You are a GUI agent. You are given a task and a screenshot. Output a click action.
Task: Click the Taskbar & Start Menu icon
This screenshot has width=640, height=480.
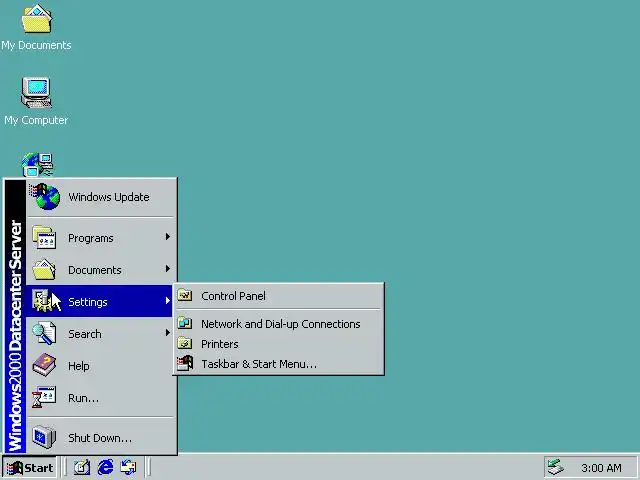coord(185,363)
